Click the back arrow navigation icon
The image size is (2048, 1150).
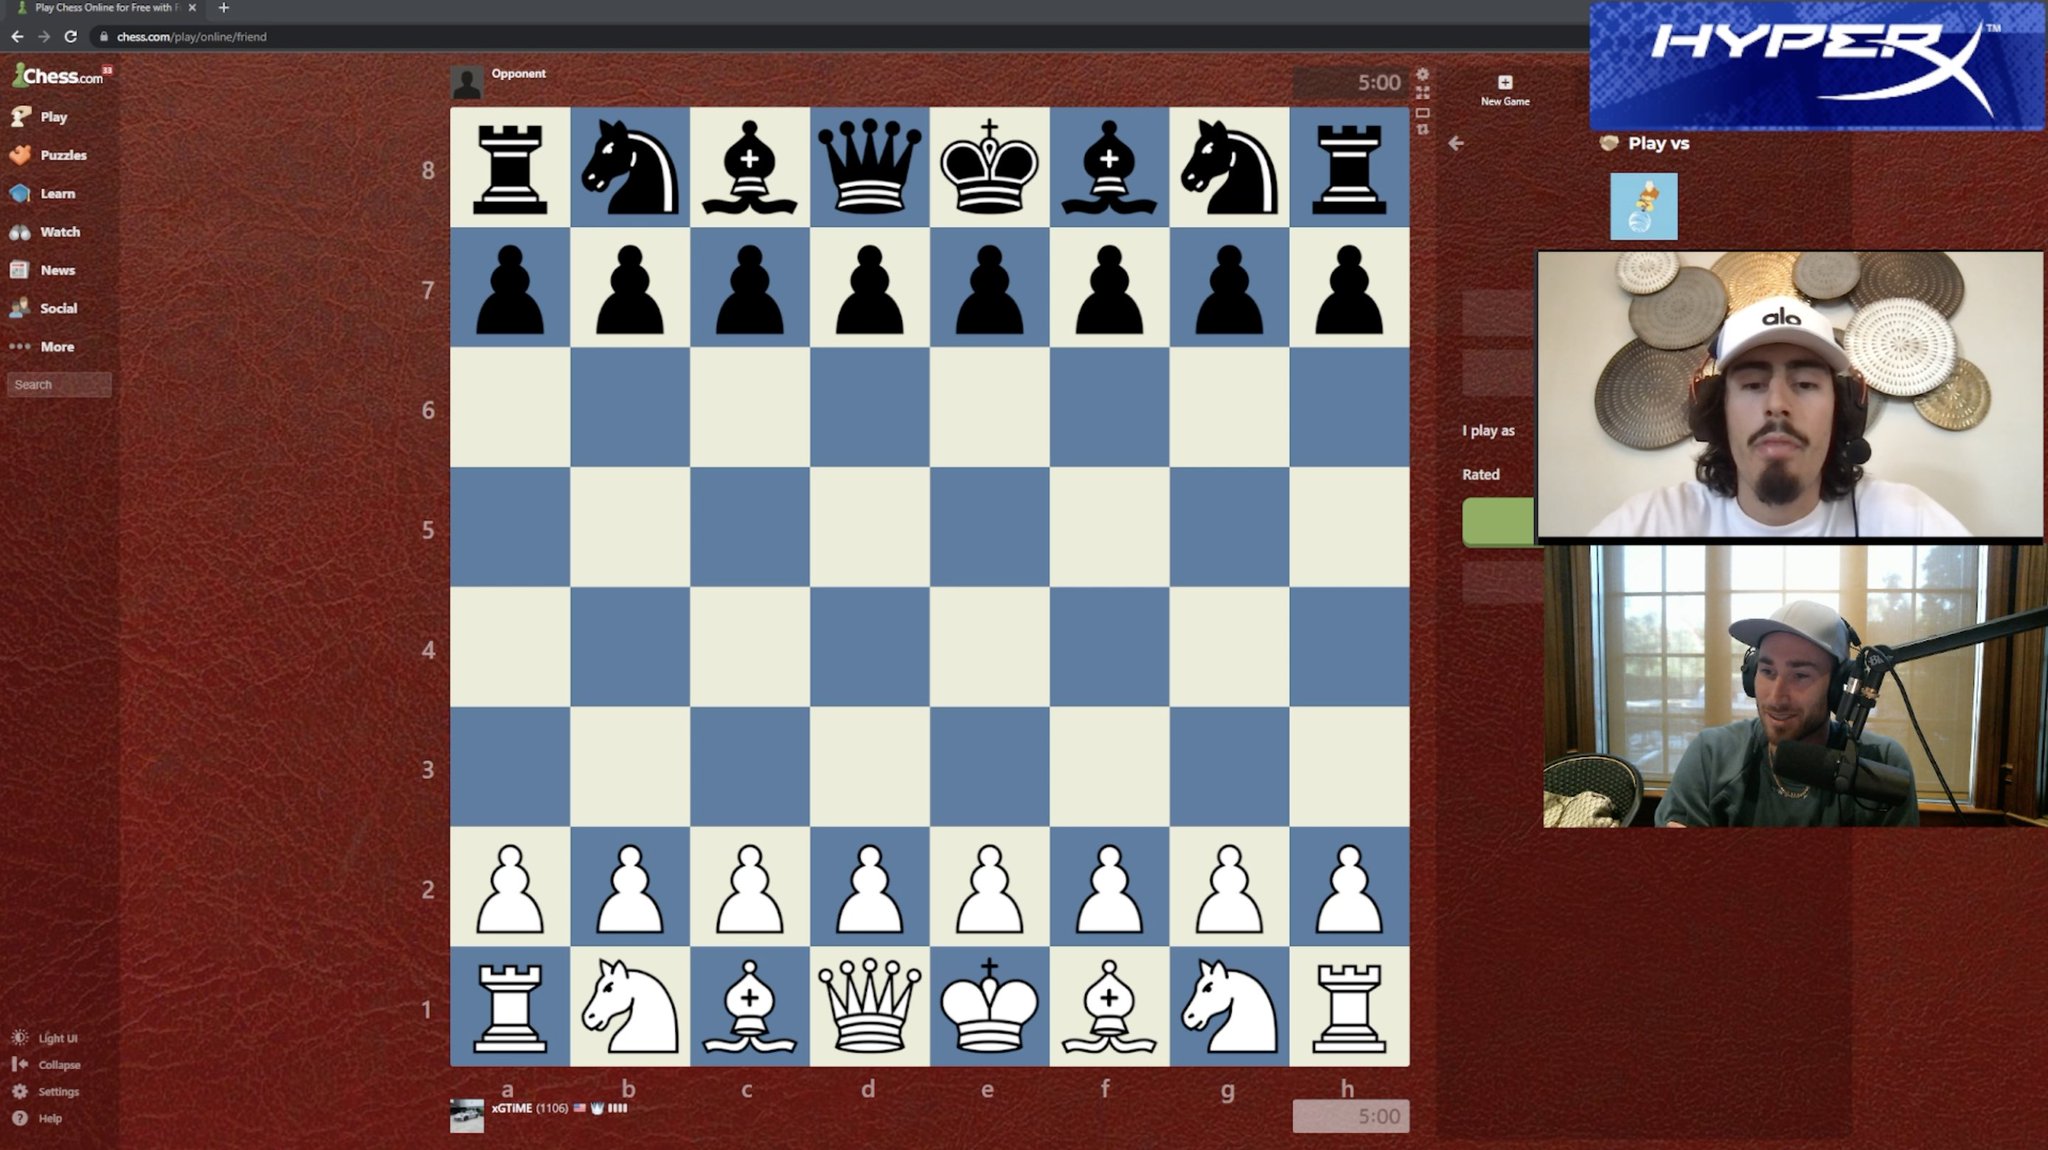(x=1457, y=142)
